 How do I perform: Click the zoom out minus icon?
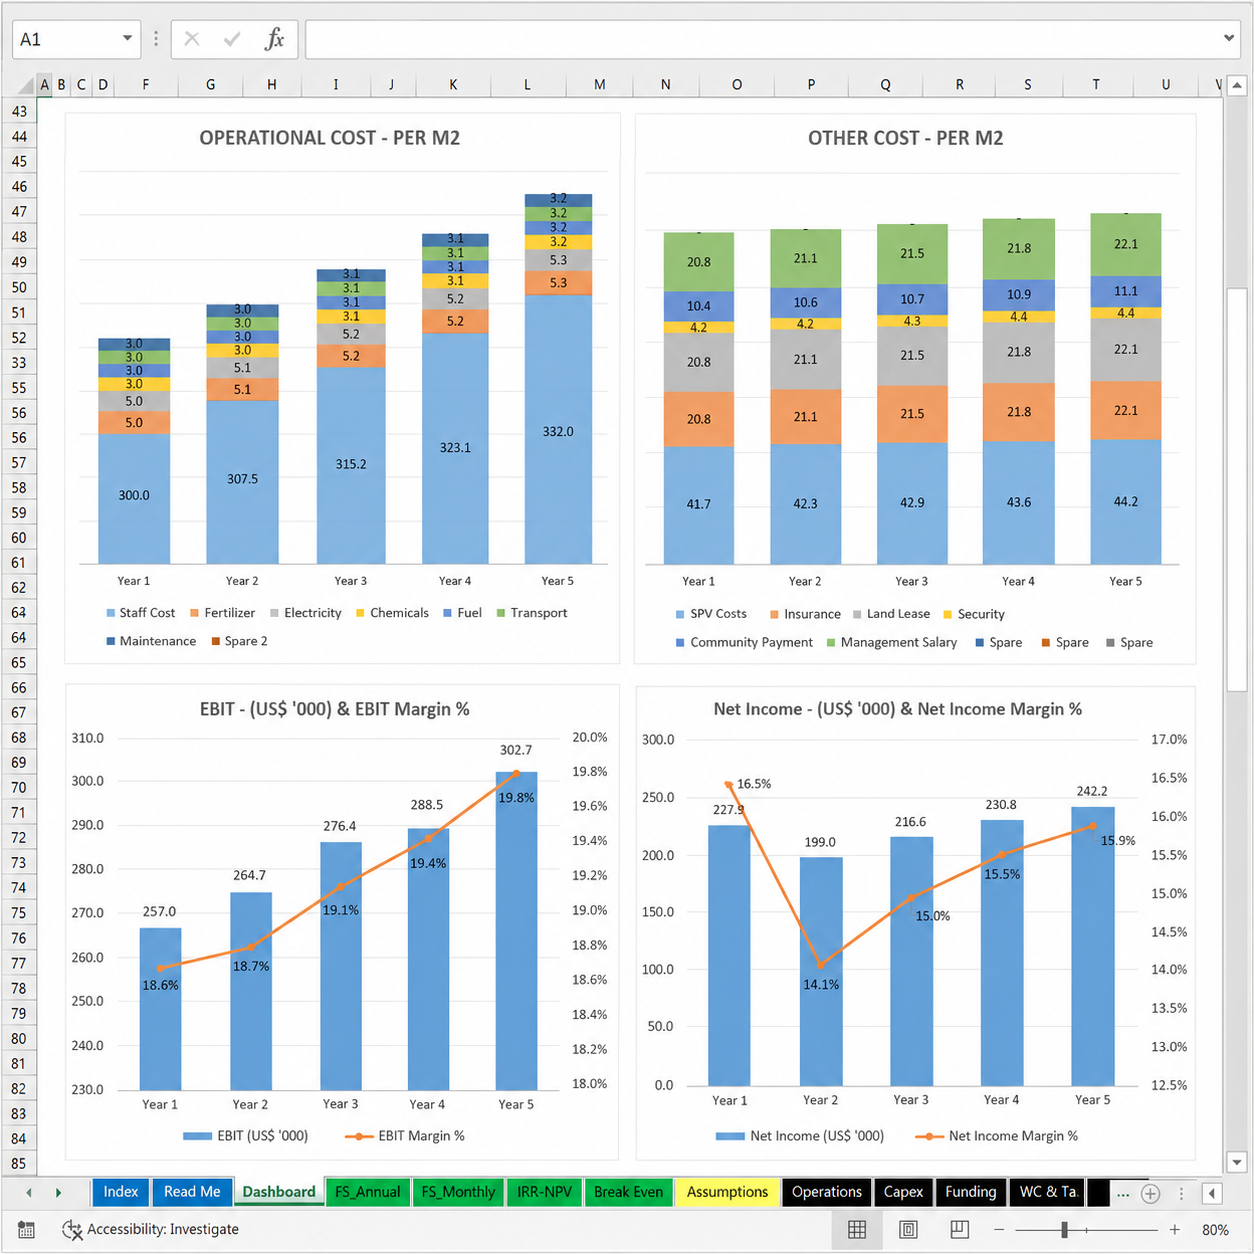pos(999,1229)
